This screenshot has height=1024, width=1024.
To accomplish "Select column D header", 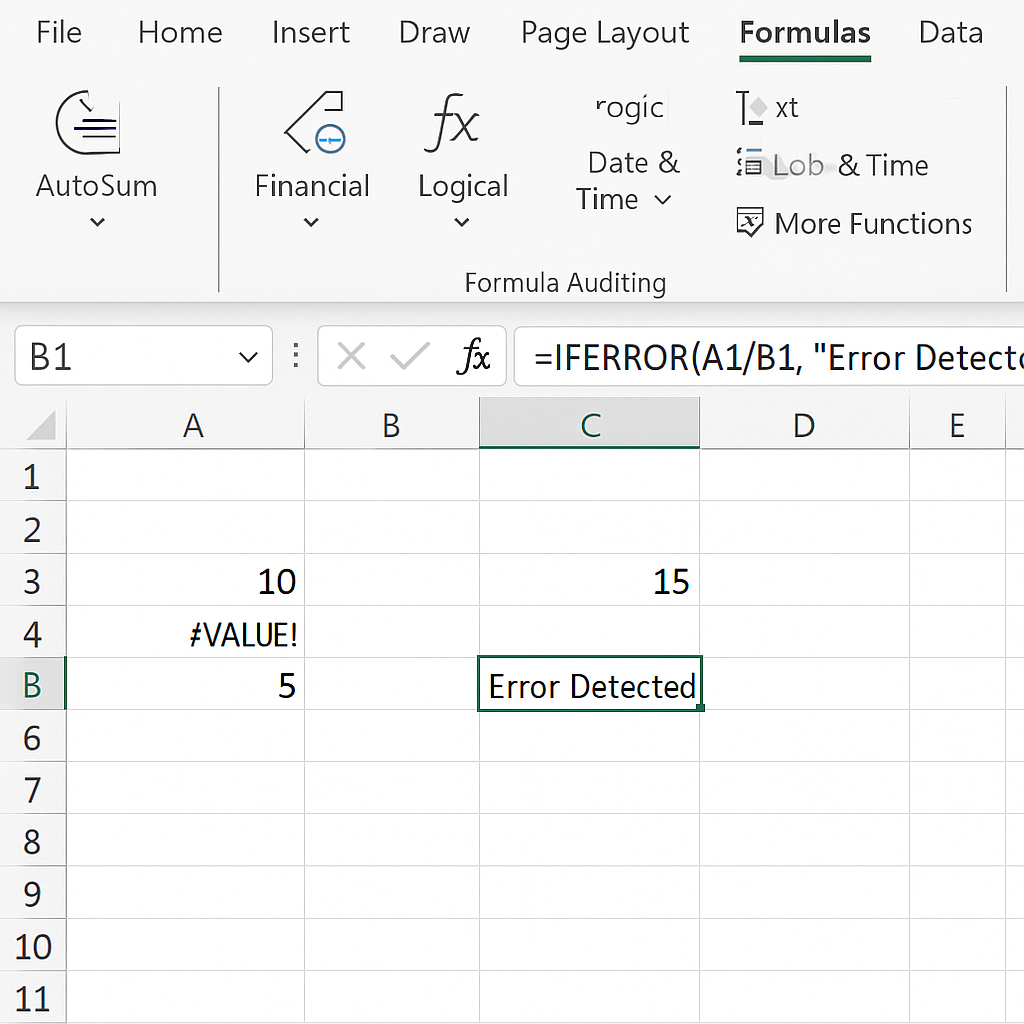I will [x=803, y=426].
